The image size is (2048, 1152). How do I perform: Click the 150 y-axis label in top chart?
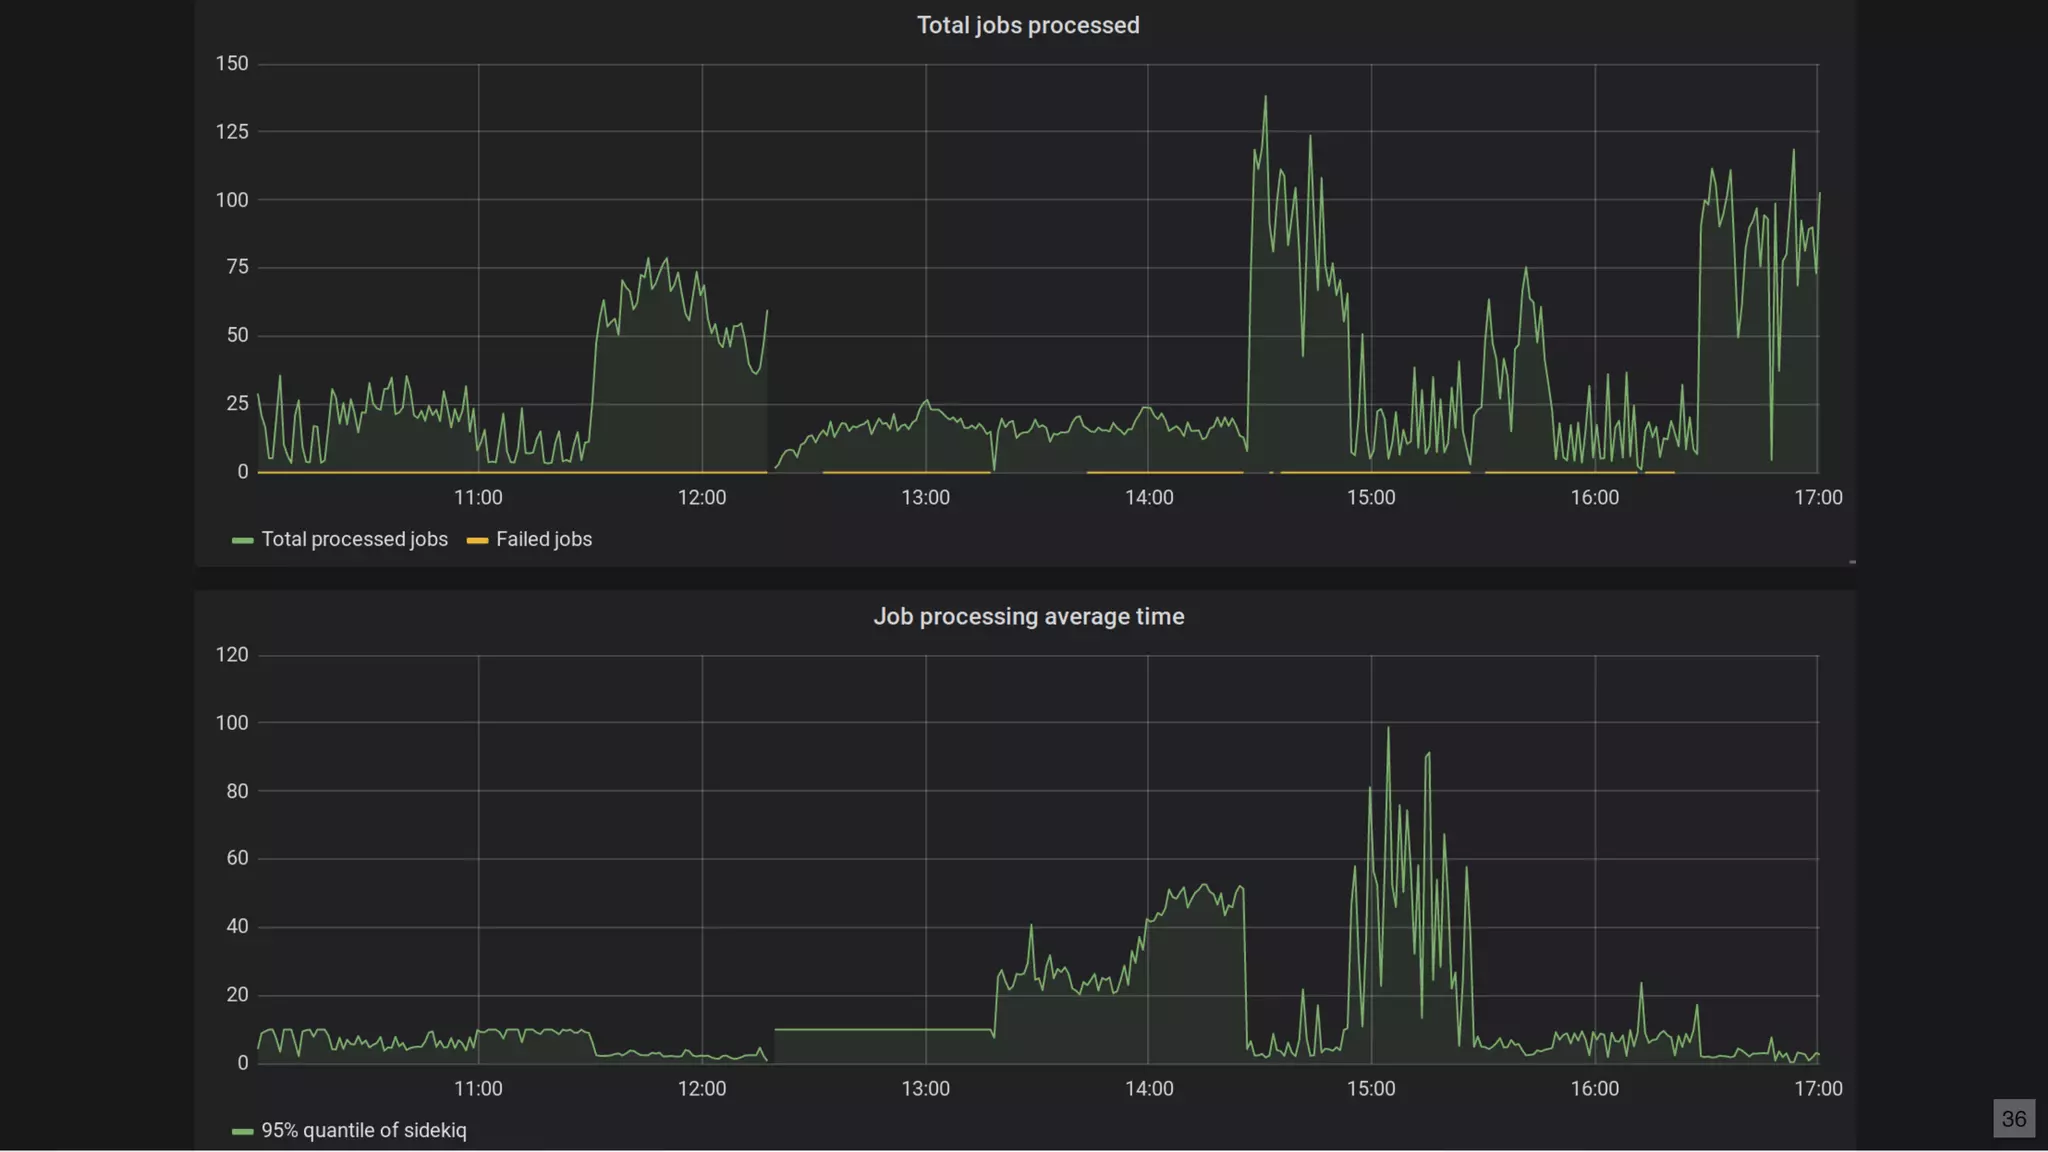coord(232,63)
